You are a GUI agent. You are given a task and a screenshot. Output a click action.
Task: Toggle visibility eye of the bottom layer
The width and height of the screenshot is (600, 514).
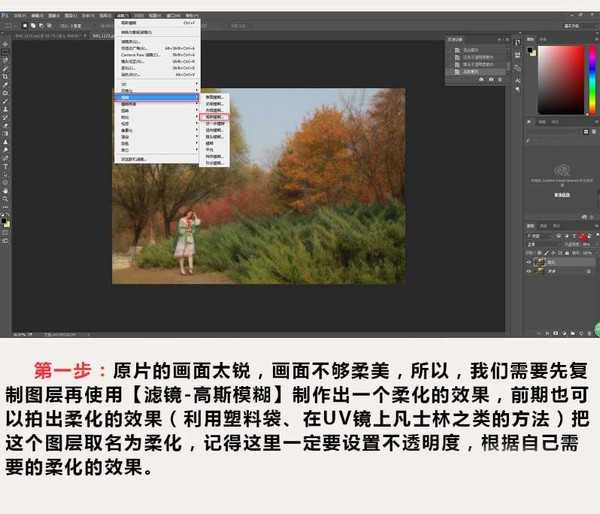point(530,270)
